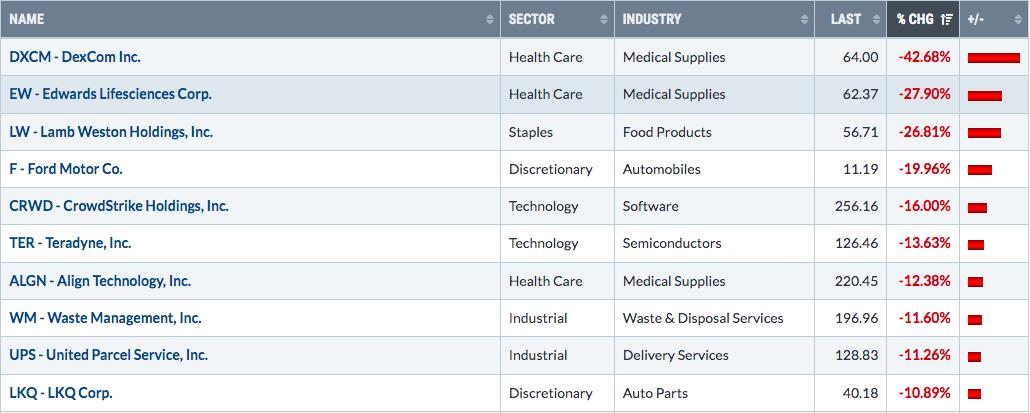Click the INDUSTRY column sort arrows
The width and height of the screenshot is (1030, 413).
pyautogui.click(x=804, y=19)
